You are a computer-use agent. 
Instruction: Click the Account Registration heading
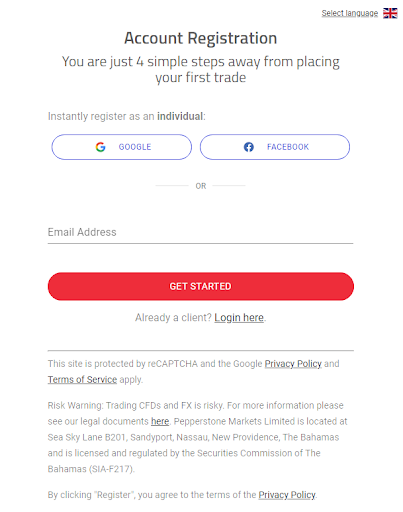click(x=201, y=38)
